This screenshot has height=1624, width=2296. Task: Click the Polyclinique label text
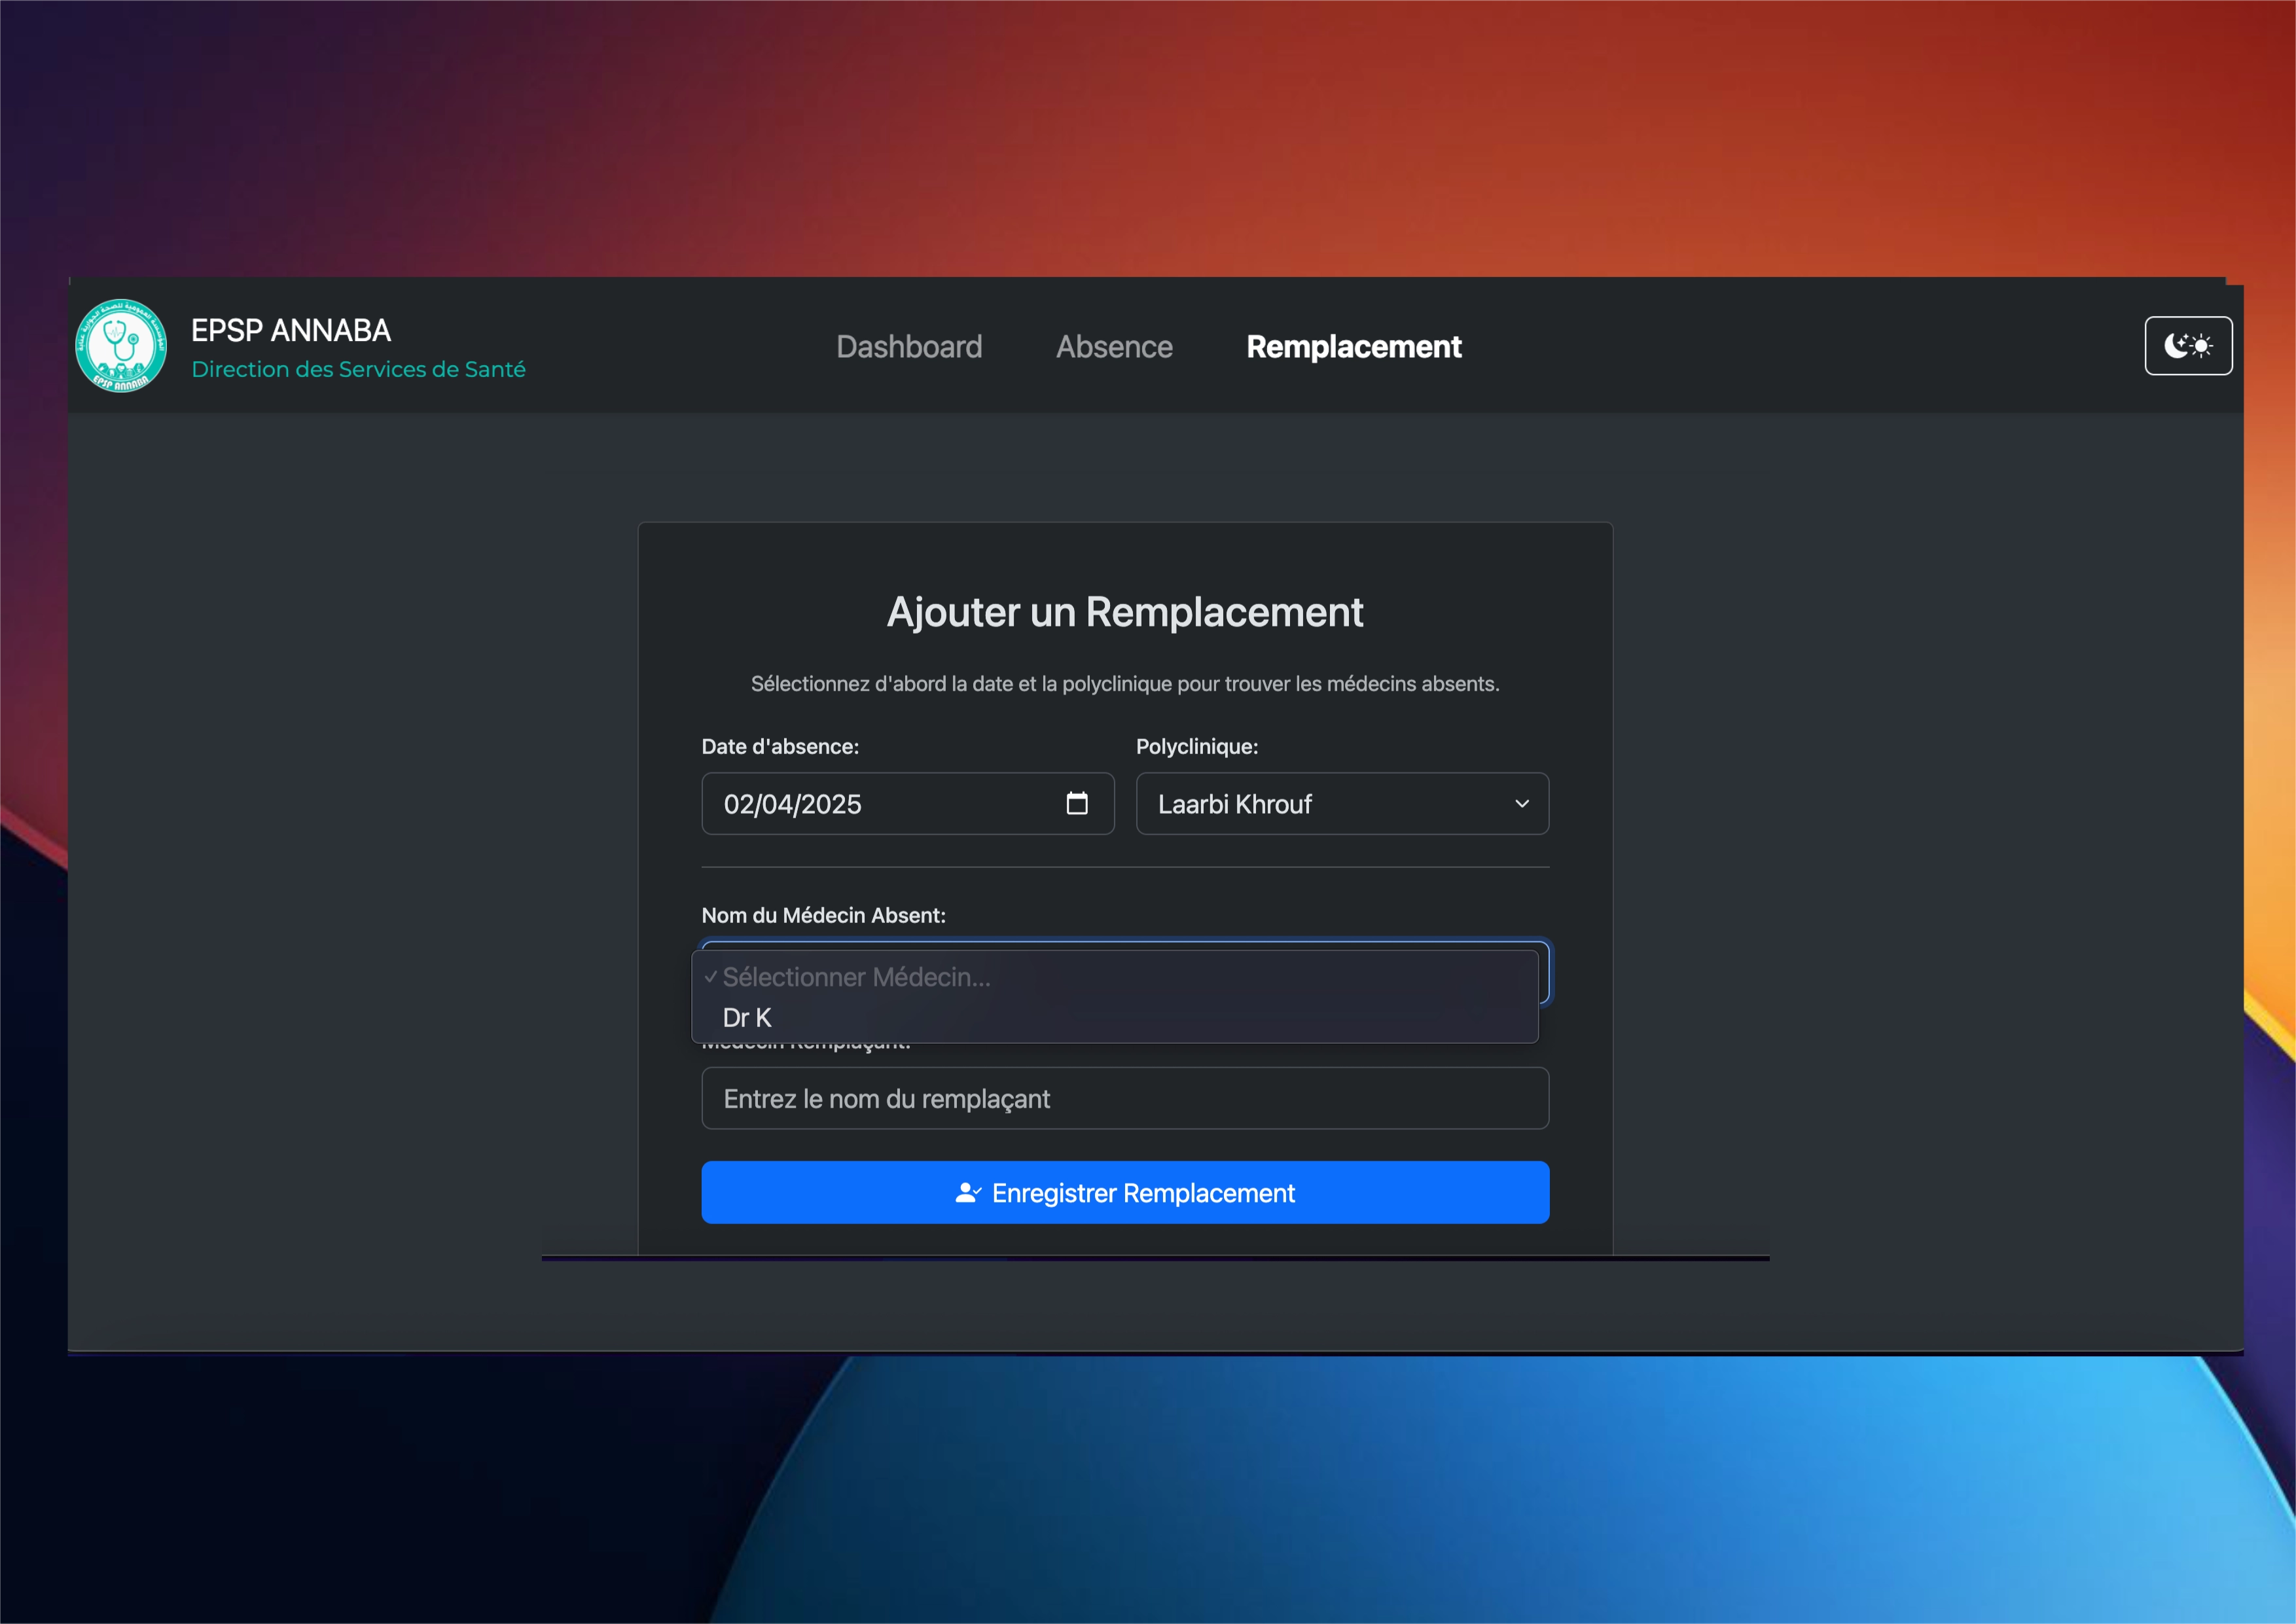click(x=1196, y=746)
